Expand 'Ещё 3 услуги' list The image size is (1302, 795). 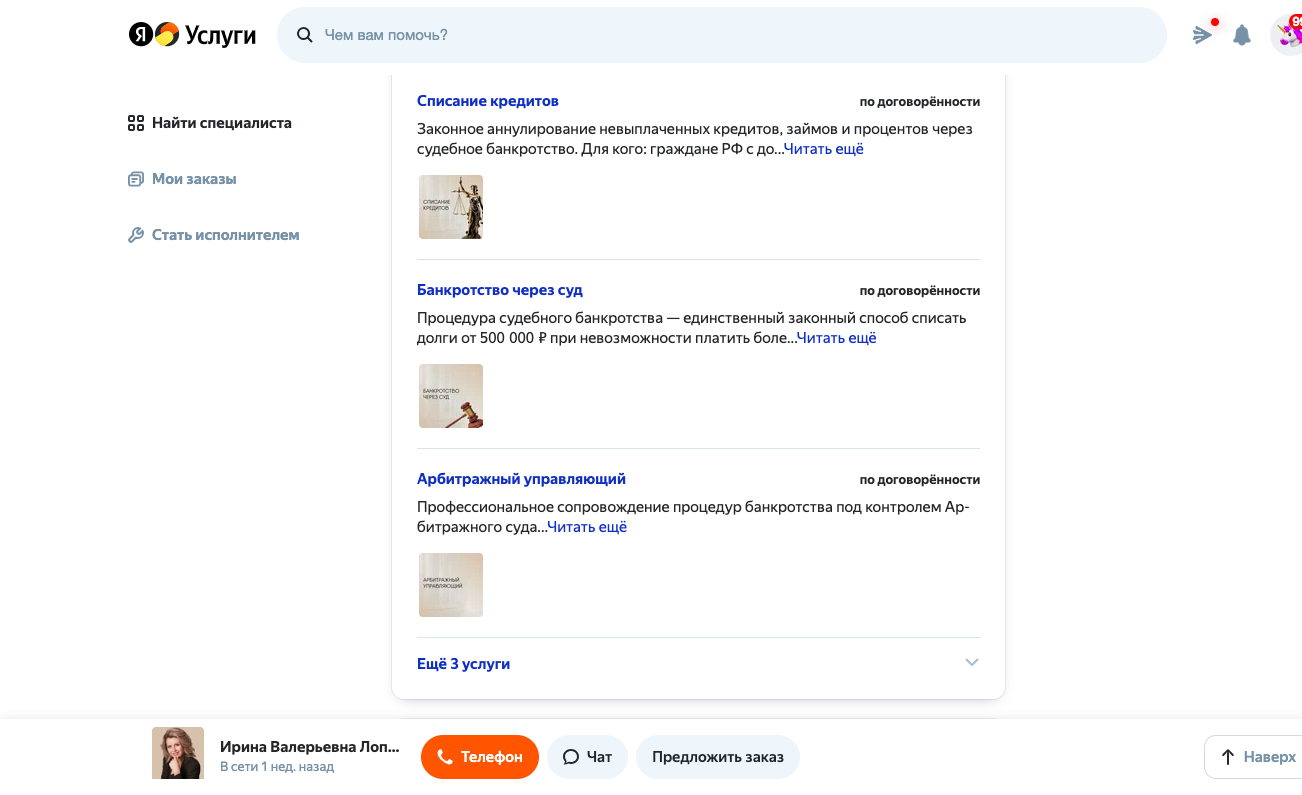coord(463,664)
